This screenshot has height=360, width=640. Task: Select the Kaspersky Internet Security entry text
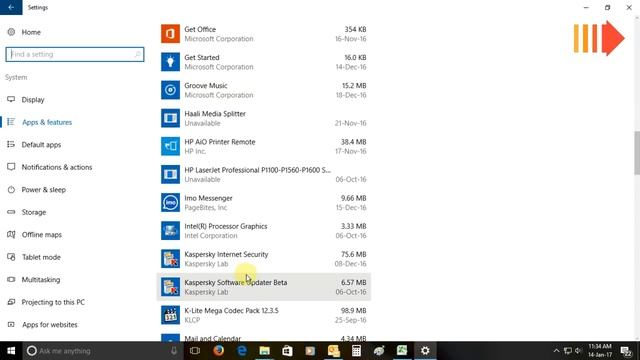pyautogui.click(x=226, y=254)
